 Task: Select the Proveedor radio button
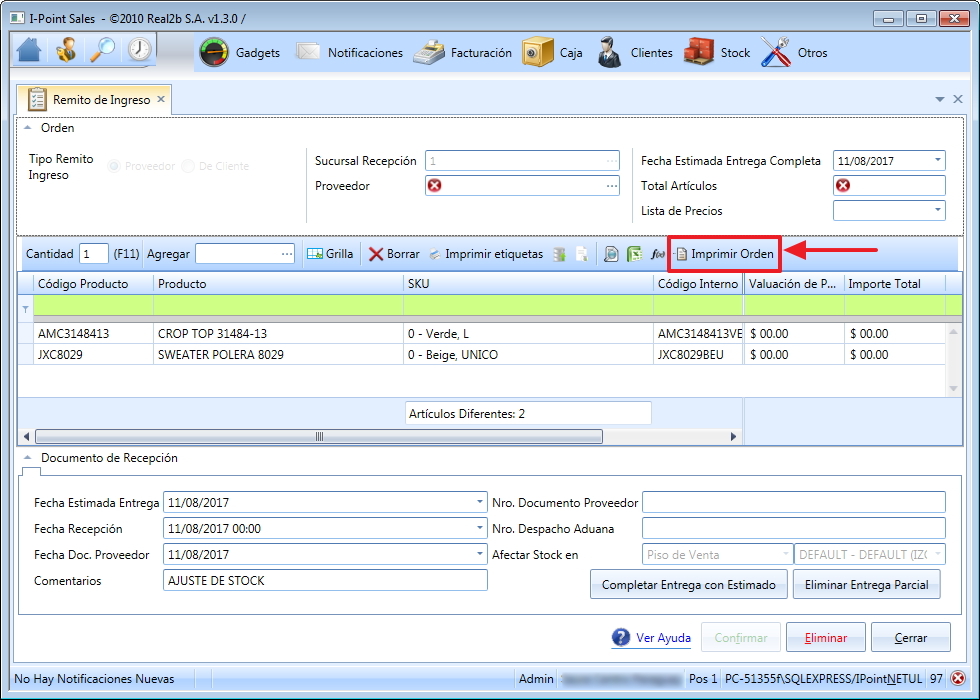pyautogui.click(x=114, y=166)
